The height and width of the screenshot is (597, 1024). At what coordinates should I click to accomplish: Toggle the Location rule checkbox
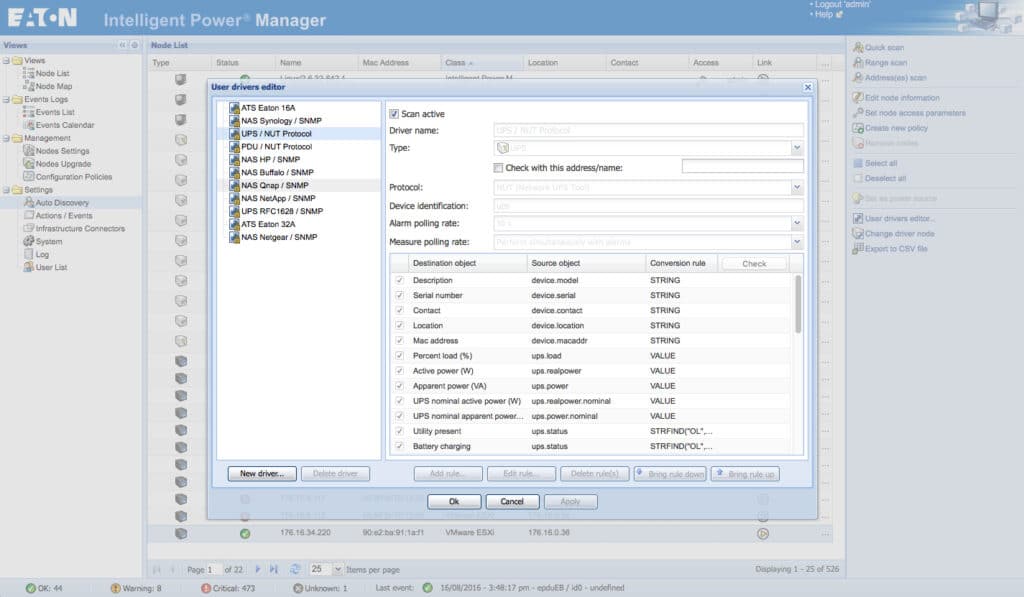click(x=399, y=325)
